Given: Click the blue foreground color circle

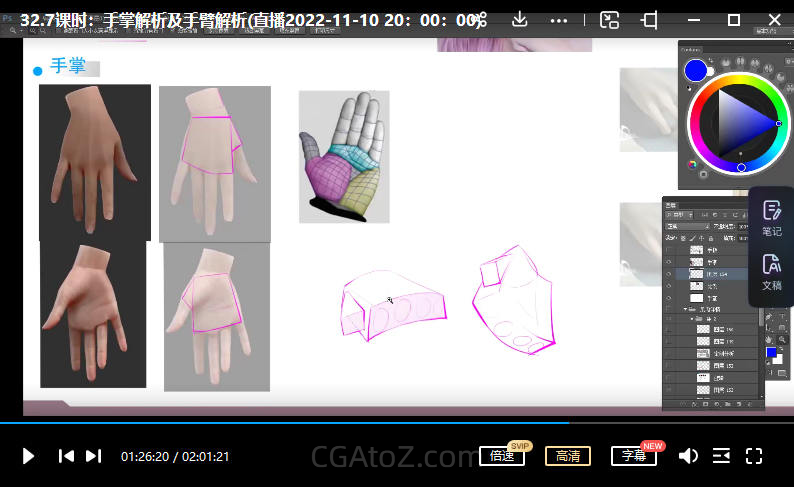Looking at the screenshot, I should pos(696,71).
